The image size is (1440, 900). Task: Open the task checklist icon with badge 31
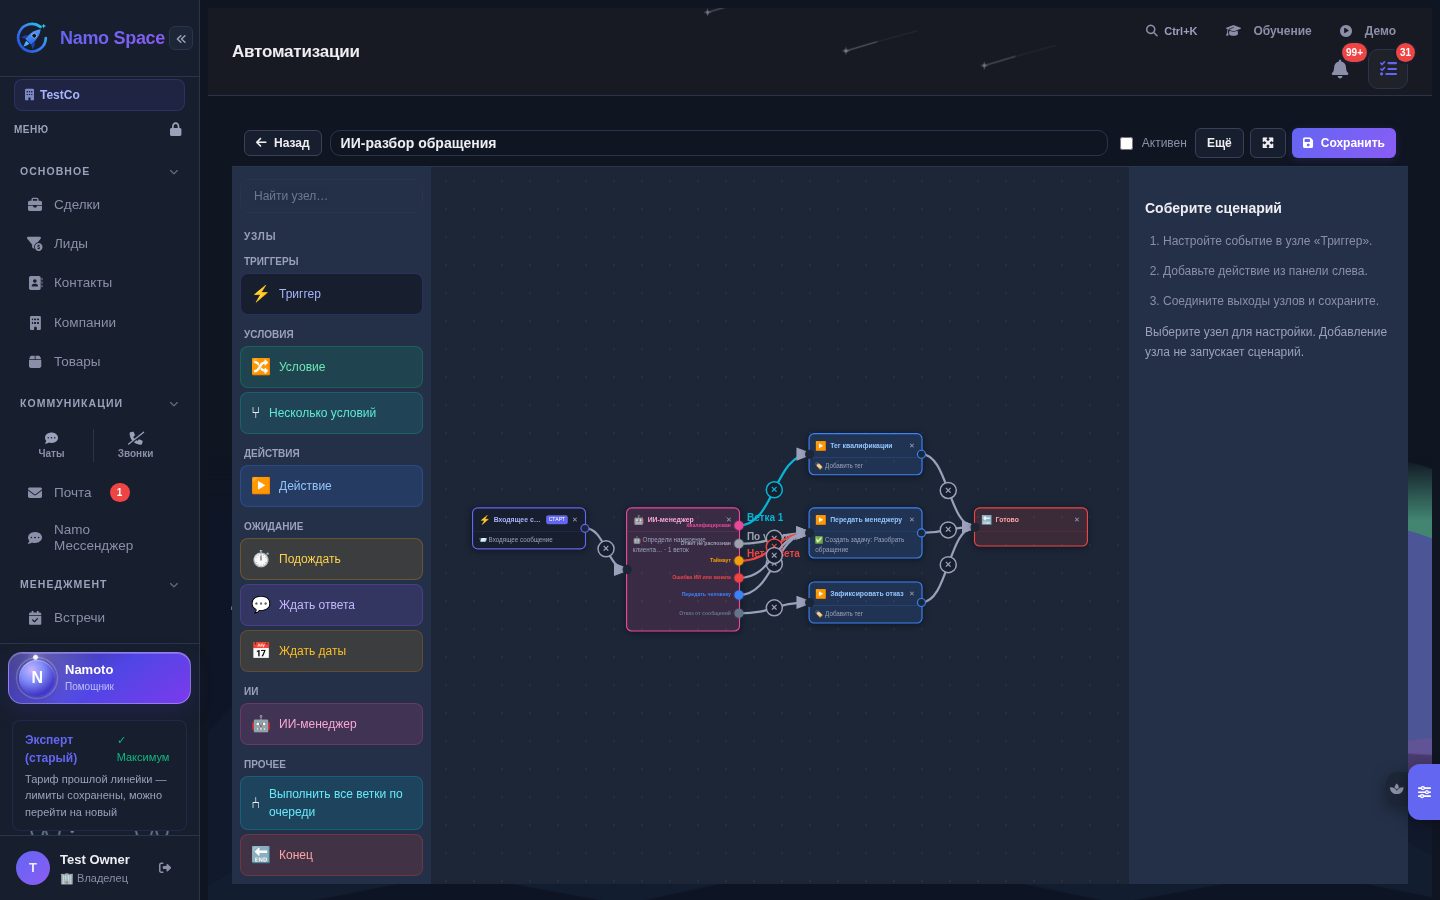(1388, 69)
